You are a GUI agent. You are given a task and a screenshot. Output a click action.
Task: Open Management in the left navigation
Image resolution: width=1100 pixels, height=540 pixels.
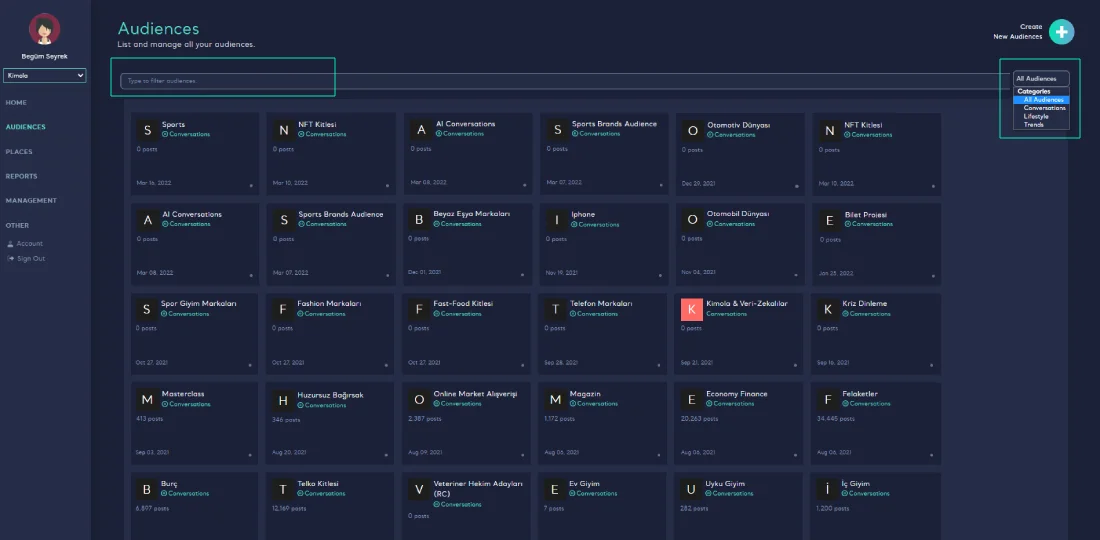point(31,200)
